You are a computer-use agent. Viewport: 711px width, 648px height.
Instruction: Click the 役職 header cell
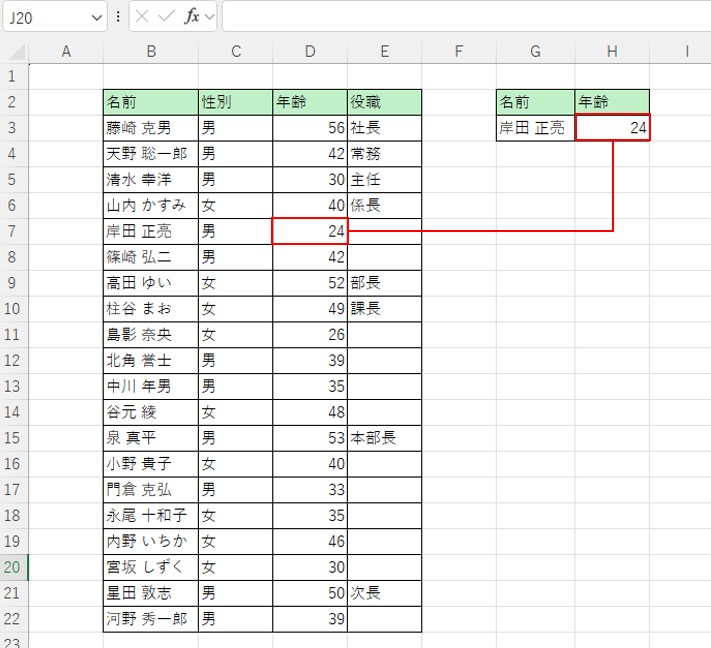[x=385, y=102]
